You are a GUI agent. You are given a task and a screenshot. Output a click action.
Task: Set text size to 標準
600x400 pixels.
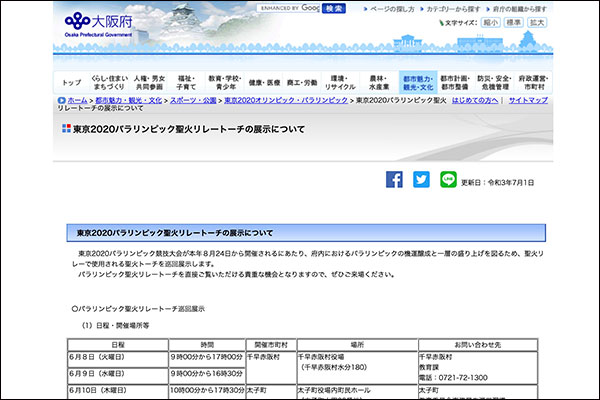pyautogui.click(x=513, y=22)
